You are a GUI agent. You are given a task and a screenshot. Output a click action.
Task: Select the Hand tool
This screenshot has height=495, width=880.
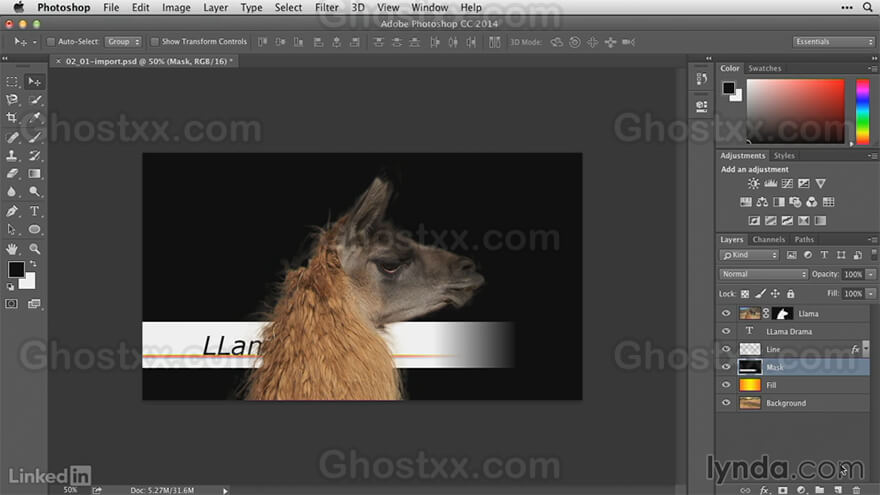pos(12,248)
